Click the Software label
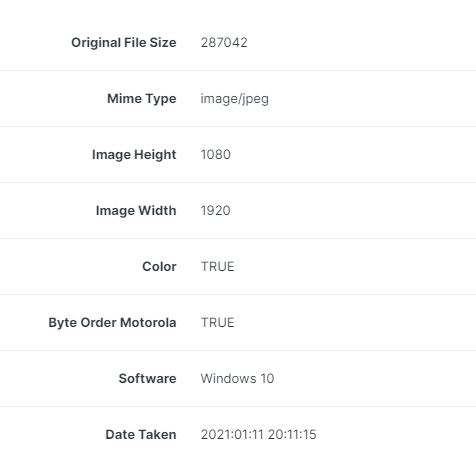Screen dimensions: 476x471 (x=147, y=379)
